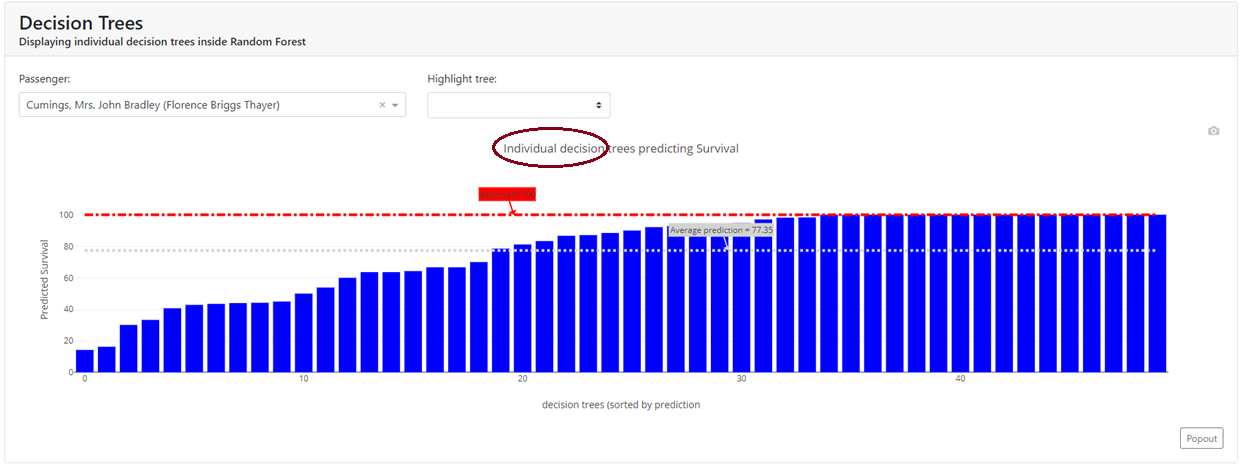Open the Highlight tree dropdown
The width and height of the screenshot is (1243, 469).
pyautogui.click(x=518, y=105)
